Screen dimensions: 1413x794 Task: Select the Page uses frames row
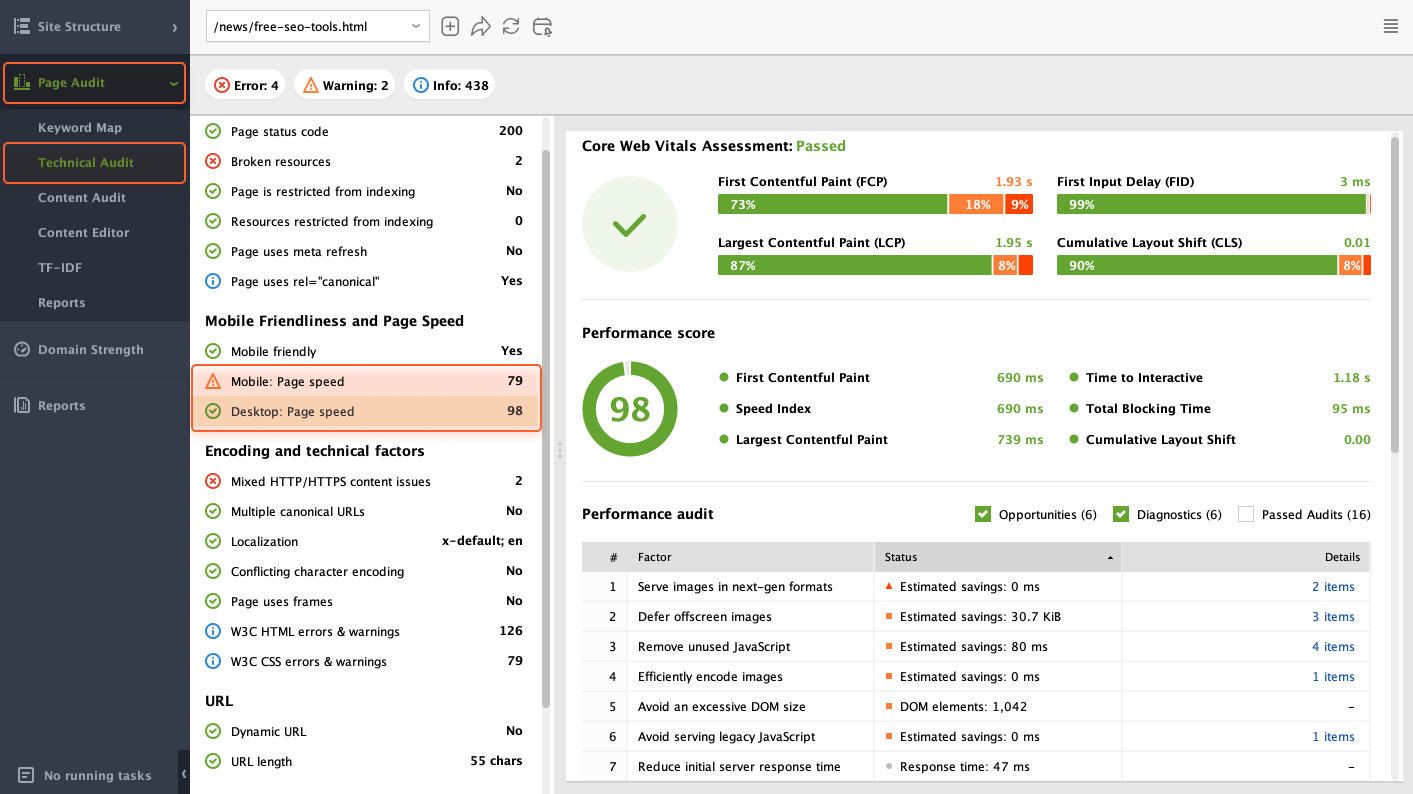coord(366,601)
